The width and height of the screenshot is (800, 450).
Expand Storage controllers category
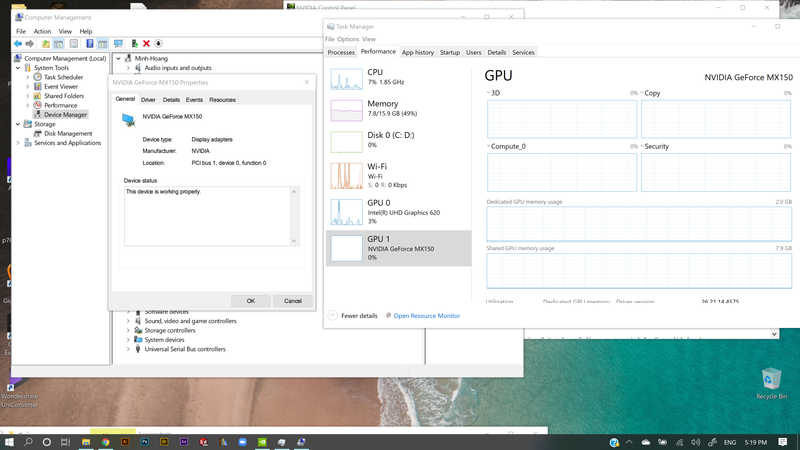tap(128, 331)
